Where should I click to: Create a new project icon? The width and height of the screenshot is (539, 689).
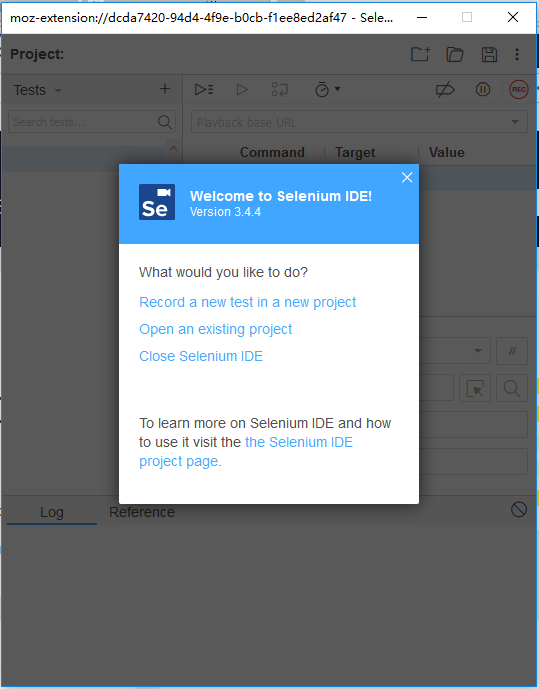click(x=420, y=54)
